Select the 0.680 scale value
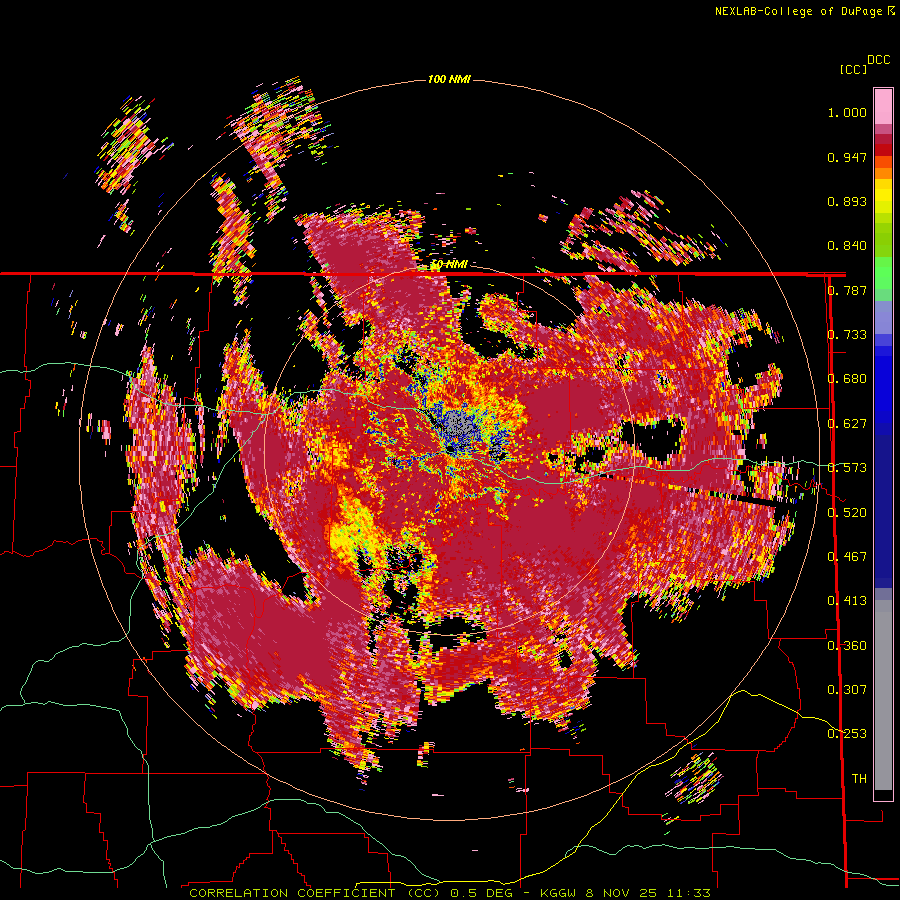The height and width of the screenshot is (900, 900). [x=847, y=379]
